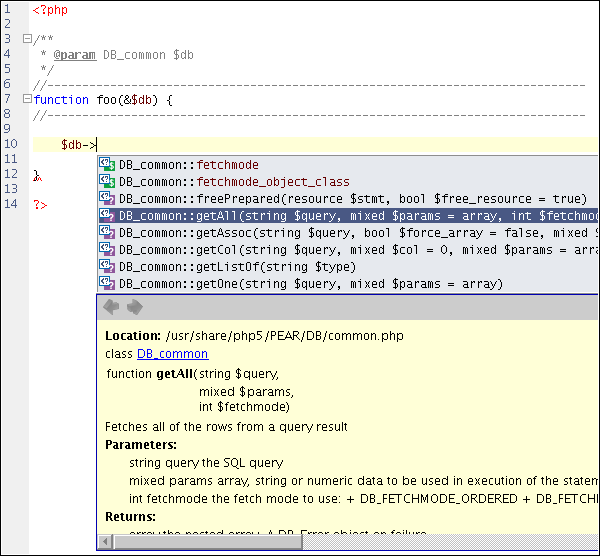600x556 pixels.
Task: Click the @param annotation in the comment
Action: click(75, 55)
